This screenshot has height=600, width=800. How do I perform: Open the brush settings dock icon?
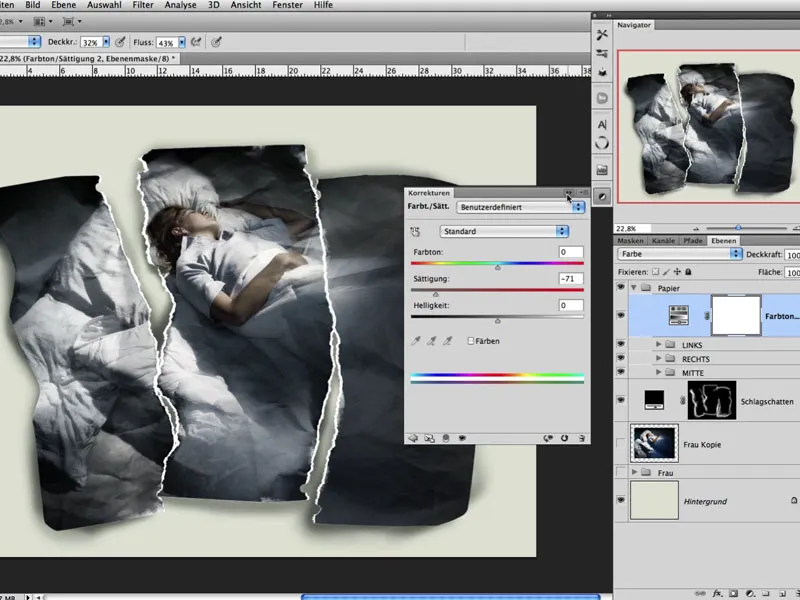point(602,53)
